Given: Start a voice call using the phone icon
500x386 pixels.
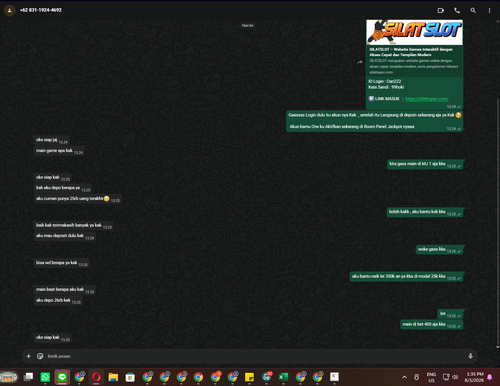Looking at the screenshot, I should [457, 10].
